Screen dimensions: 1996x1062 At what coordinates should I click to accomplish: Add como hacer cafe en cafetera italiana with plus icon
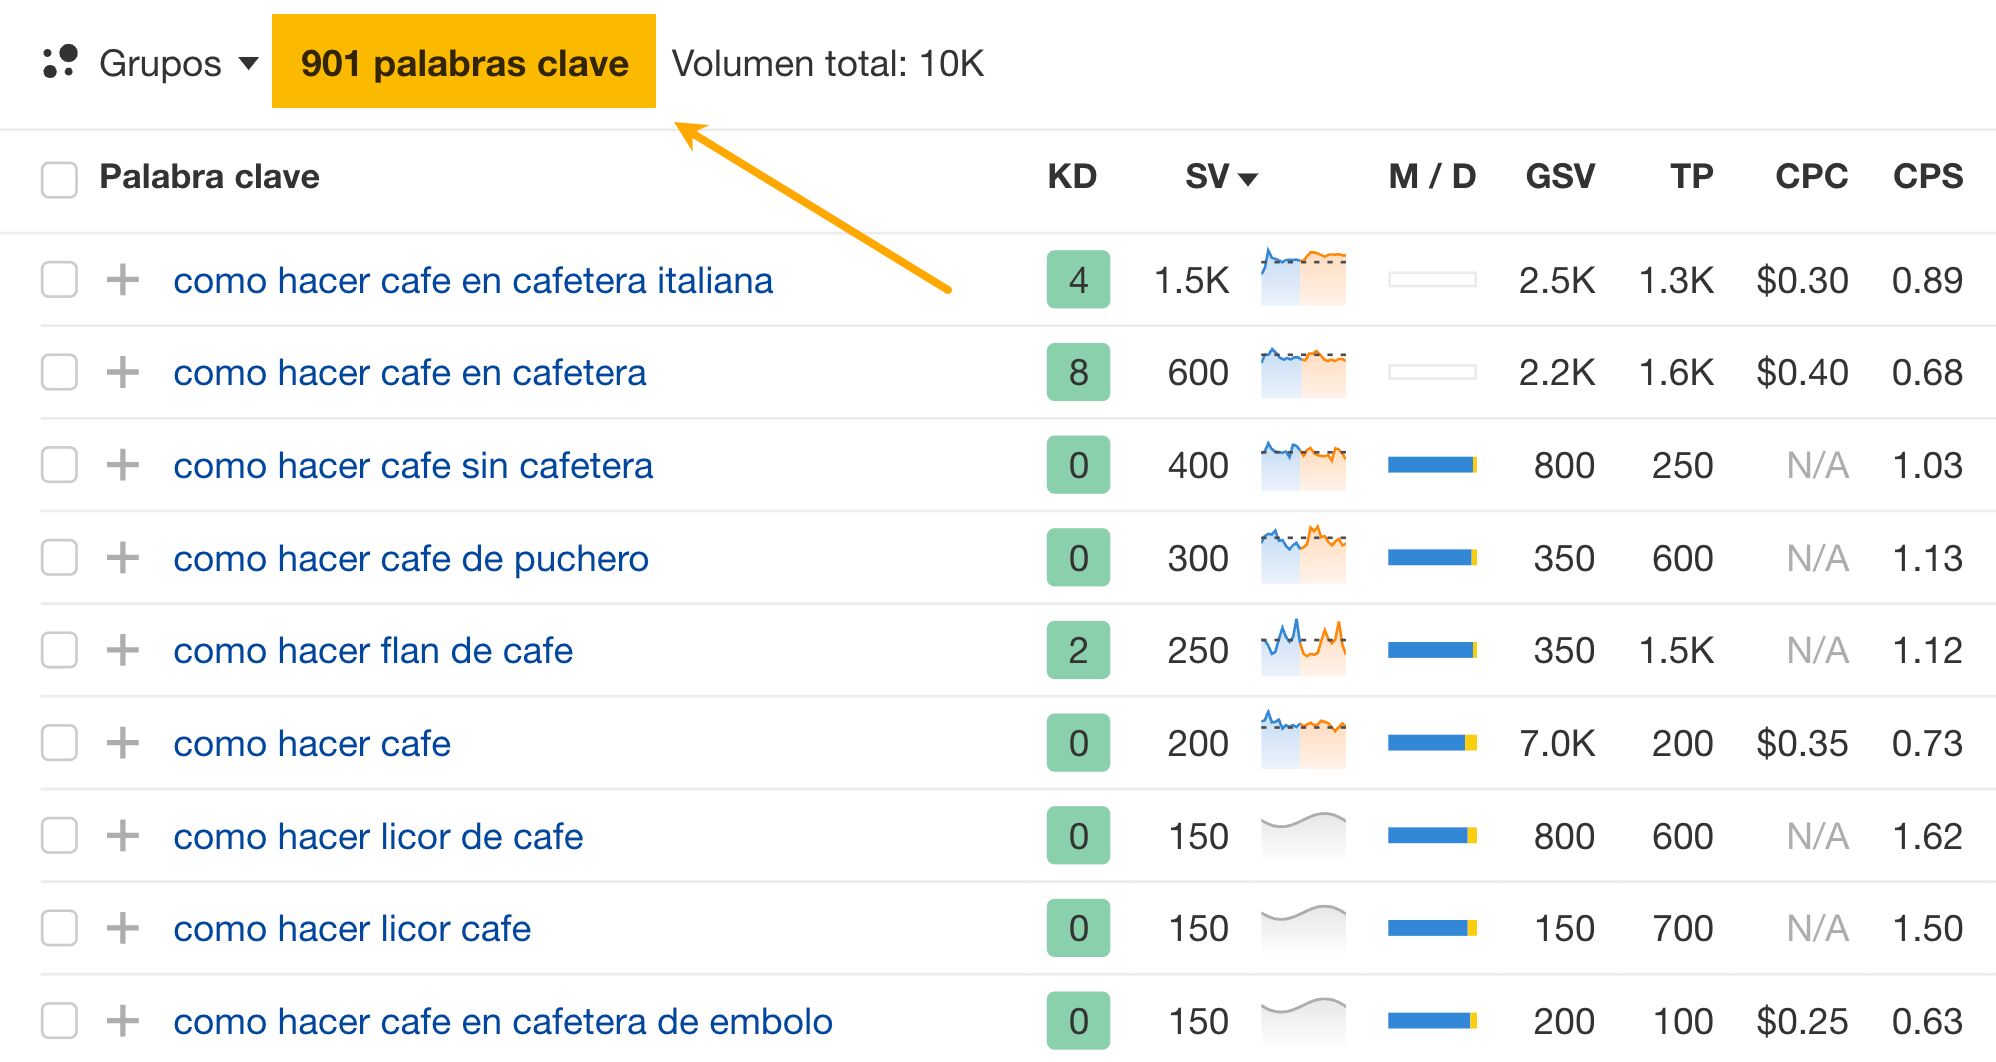[x=123, y=280]
